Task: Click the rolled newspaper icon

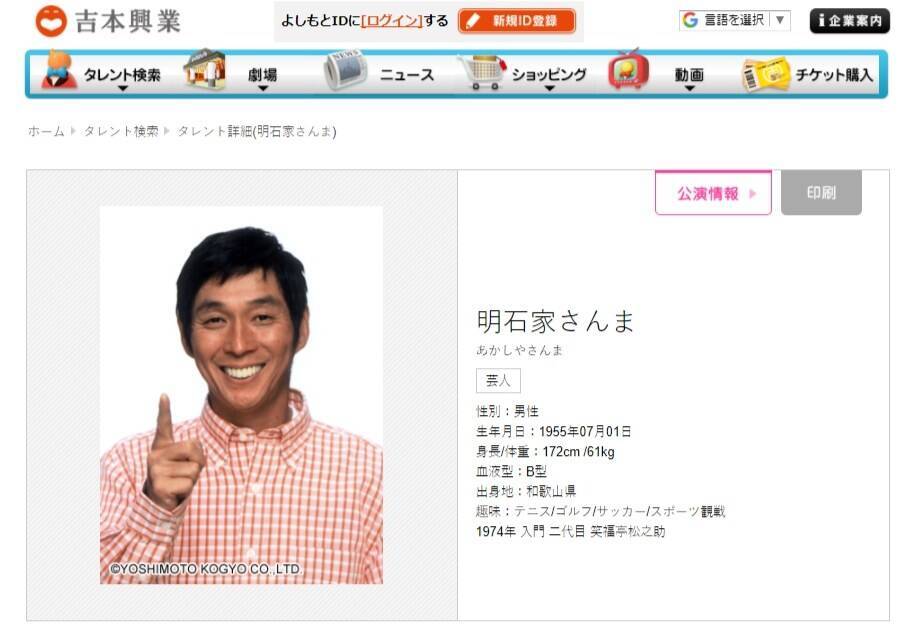Action: [345, 70]
